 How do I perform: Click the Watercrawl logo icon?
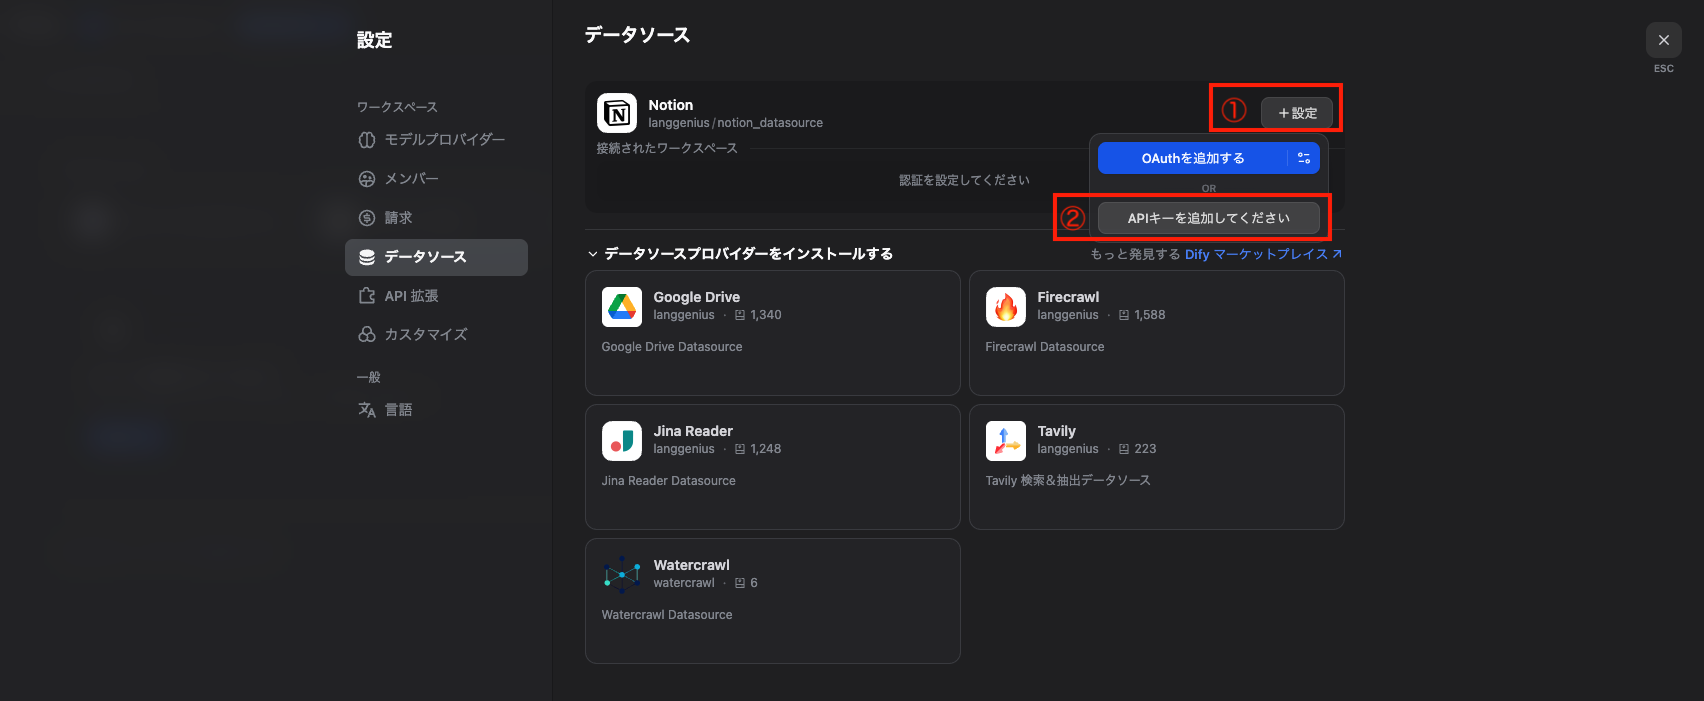coord(621,575)
